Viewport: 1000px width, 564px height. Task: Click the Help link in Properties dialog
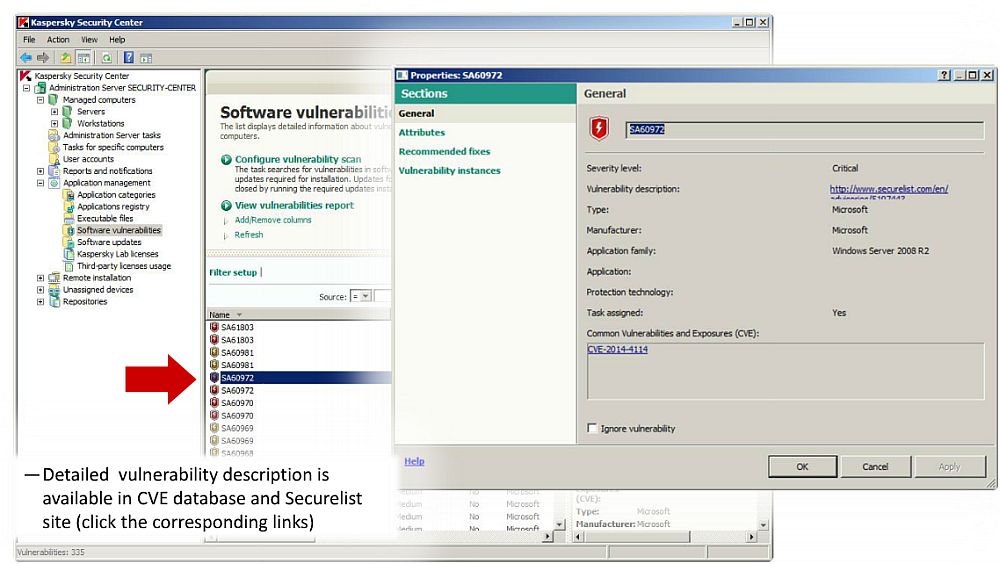click(414, 461)
